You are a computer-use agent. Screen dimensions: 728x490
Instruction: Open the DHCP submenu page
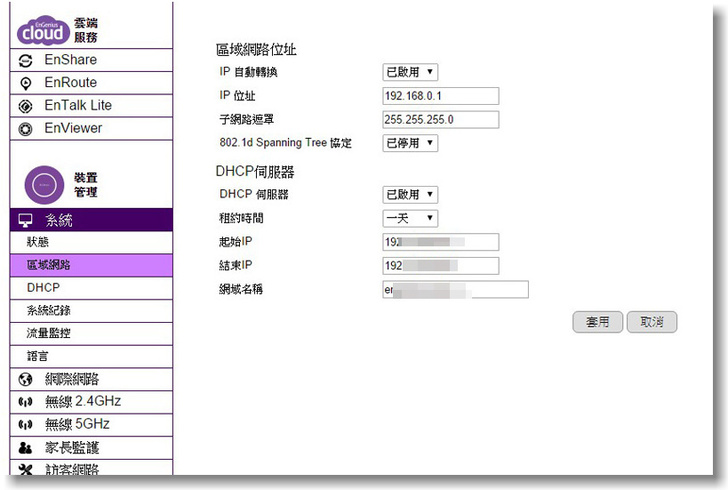(x=91, y=287)
